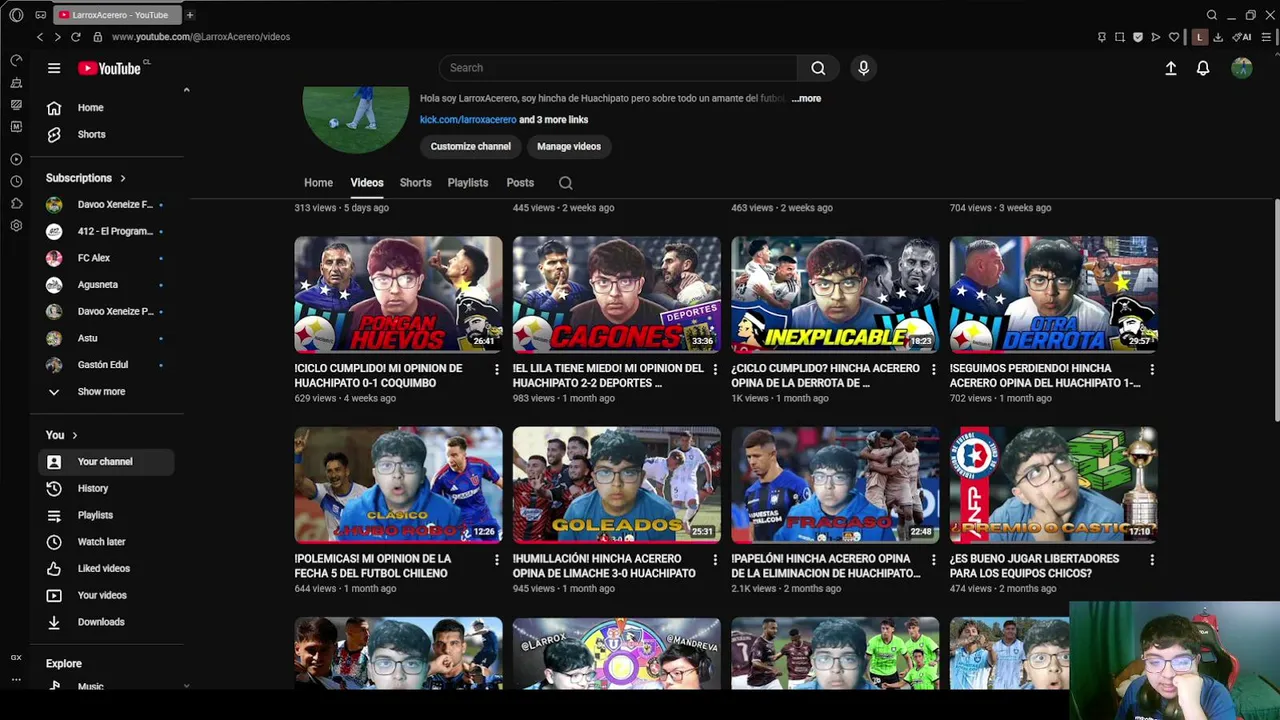Open the browser downloads icon
1280x720 pixels.
1218,37
